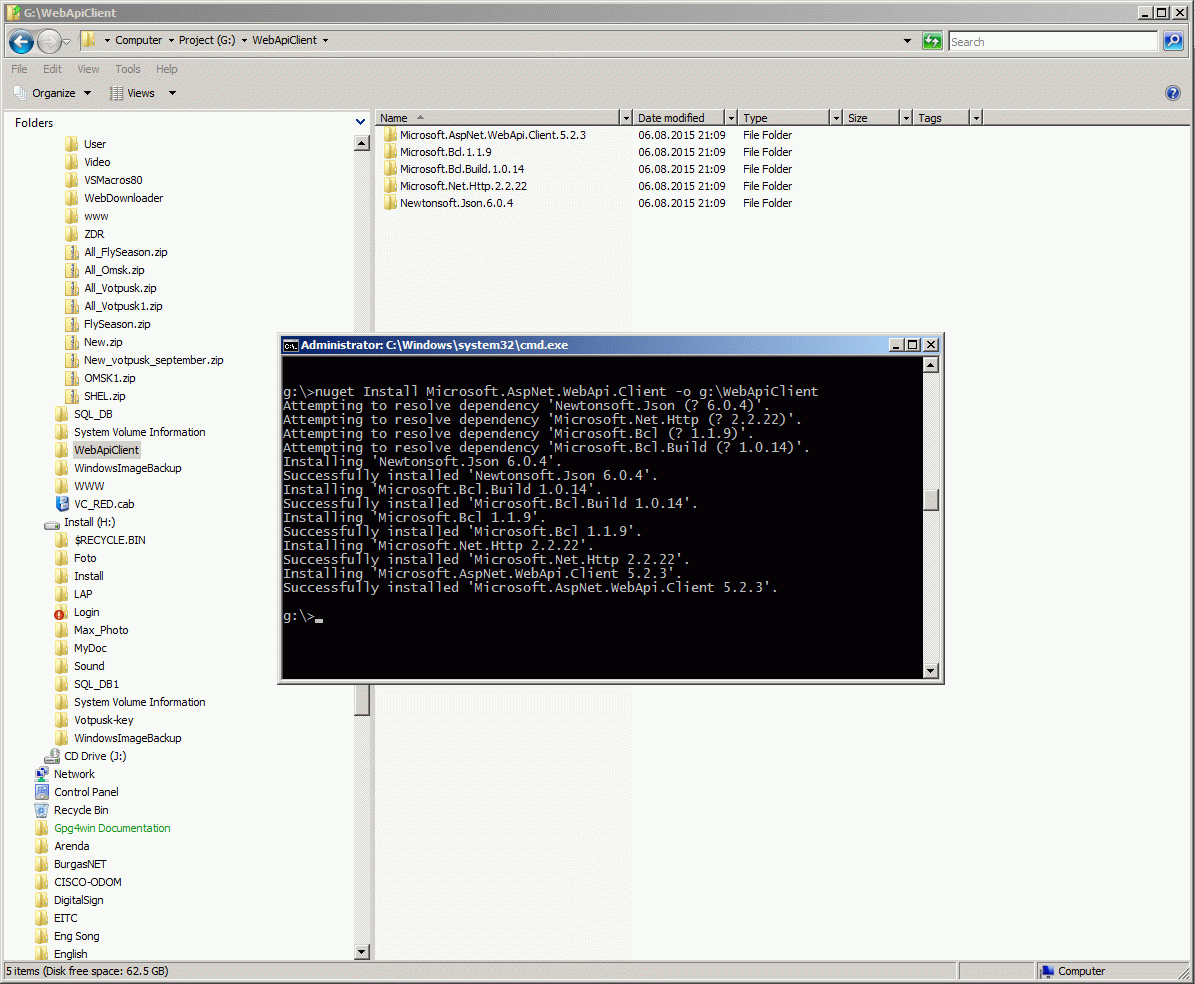This screenshot has width=1195, height=984.
Task: Select Gpg4win Documentation green link
Action: click(112, 828)
